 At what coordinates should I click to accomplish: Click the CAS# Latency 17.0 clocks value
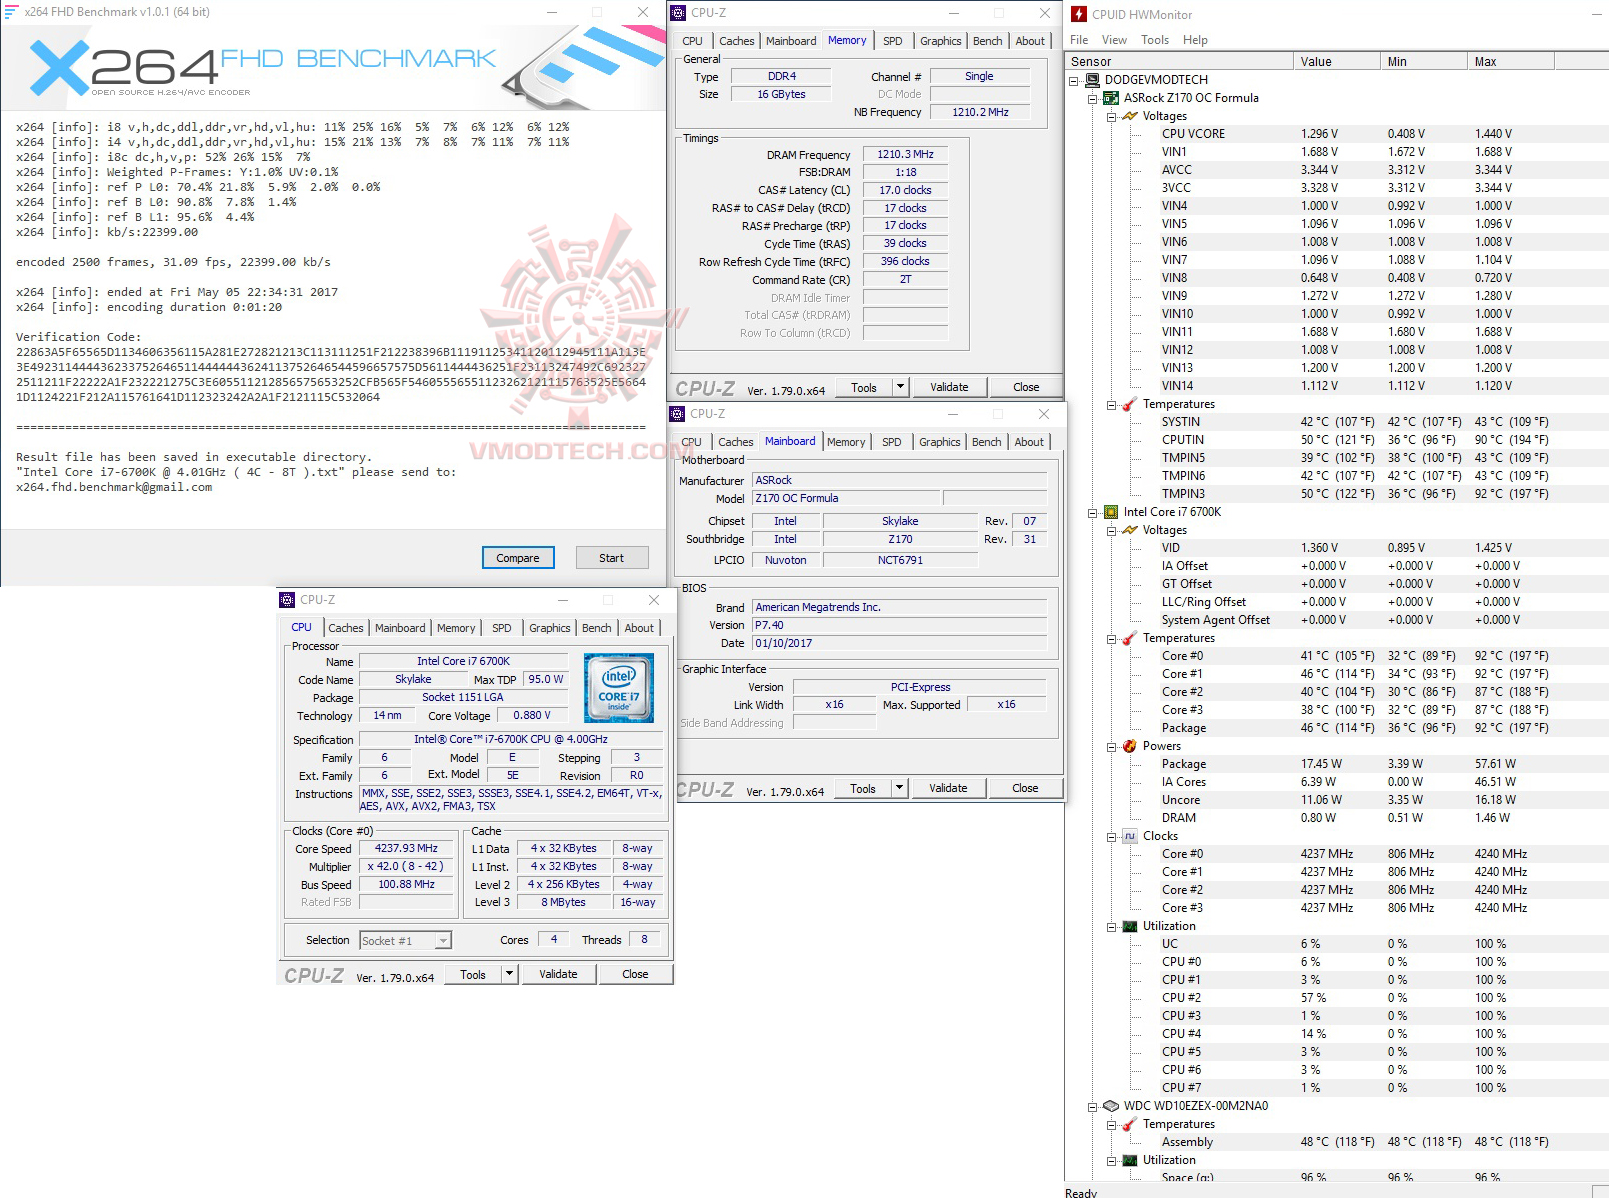click(905, 190)
